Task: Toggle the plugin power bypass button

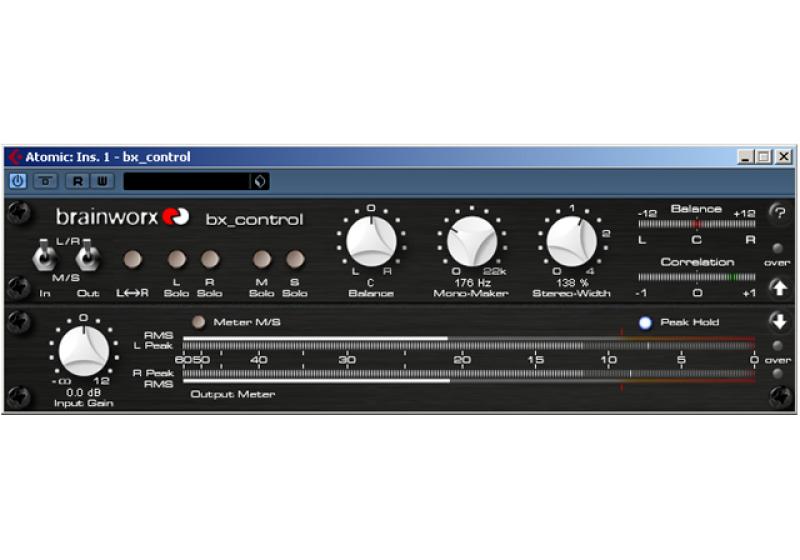Action: [18, 181]
